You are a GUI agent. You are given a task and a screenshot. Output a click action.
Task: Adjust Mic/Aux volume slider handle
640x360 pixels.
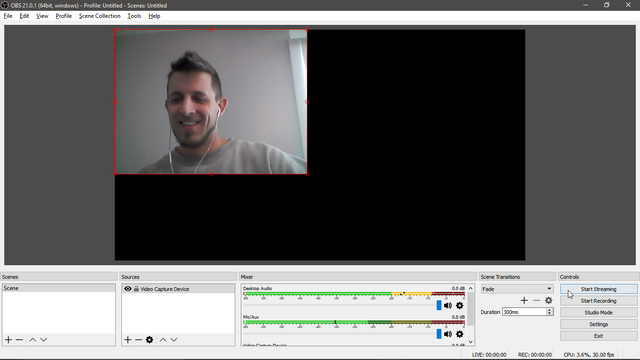[x=439, y=334]
